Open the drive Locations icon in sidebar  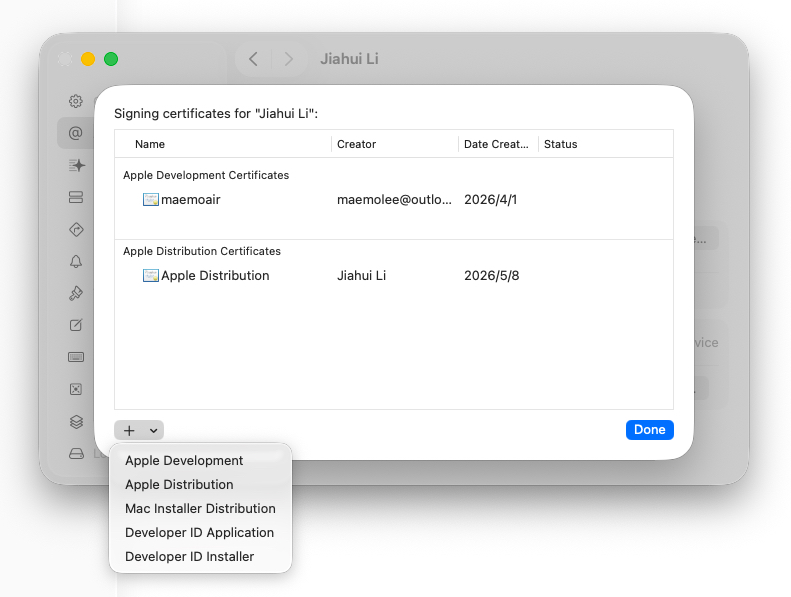pos(76,454)
